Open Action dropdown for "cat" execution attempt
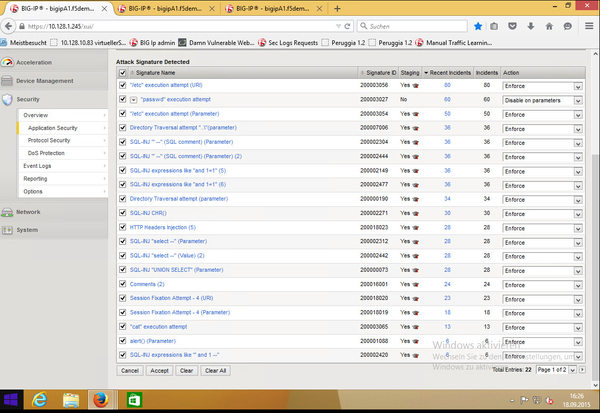 (543, 328)
